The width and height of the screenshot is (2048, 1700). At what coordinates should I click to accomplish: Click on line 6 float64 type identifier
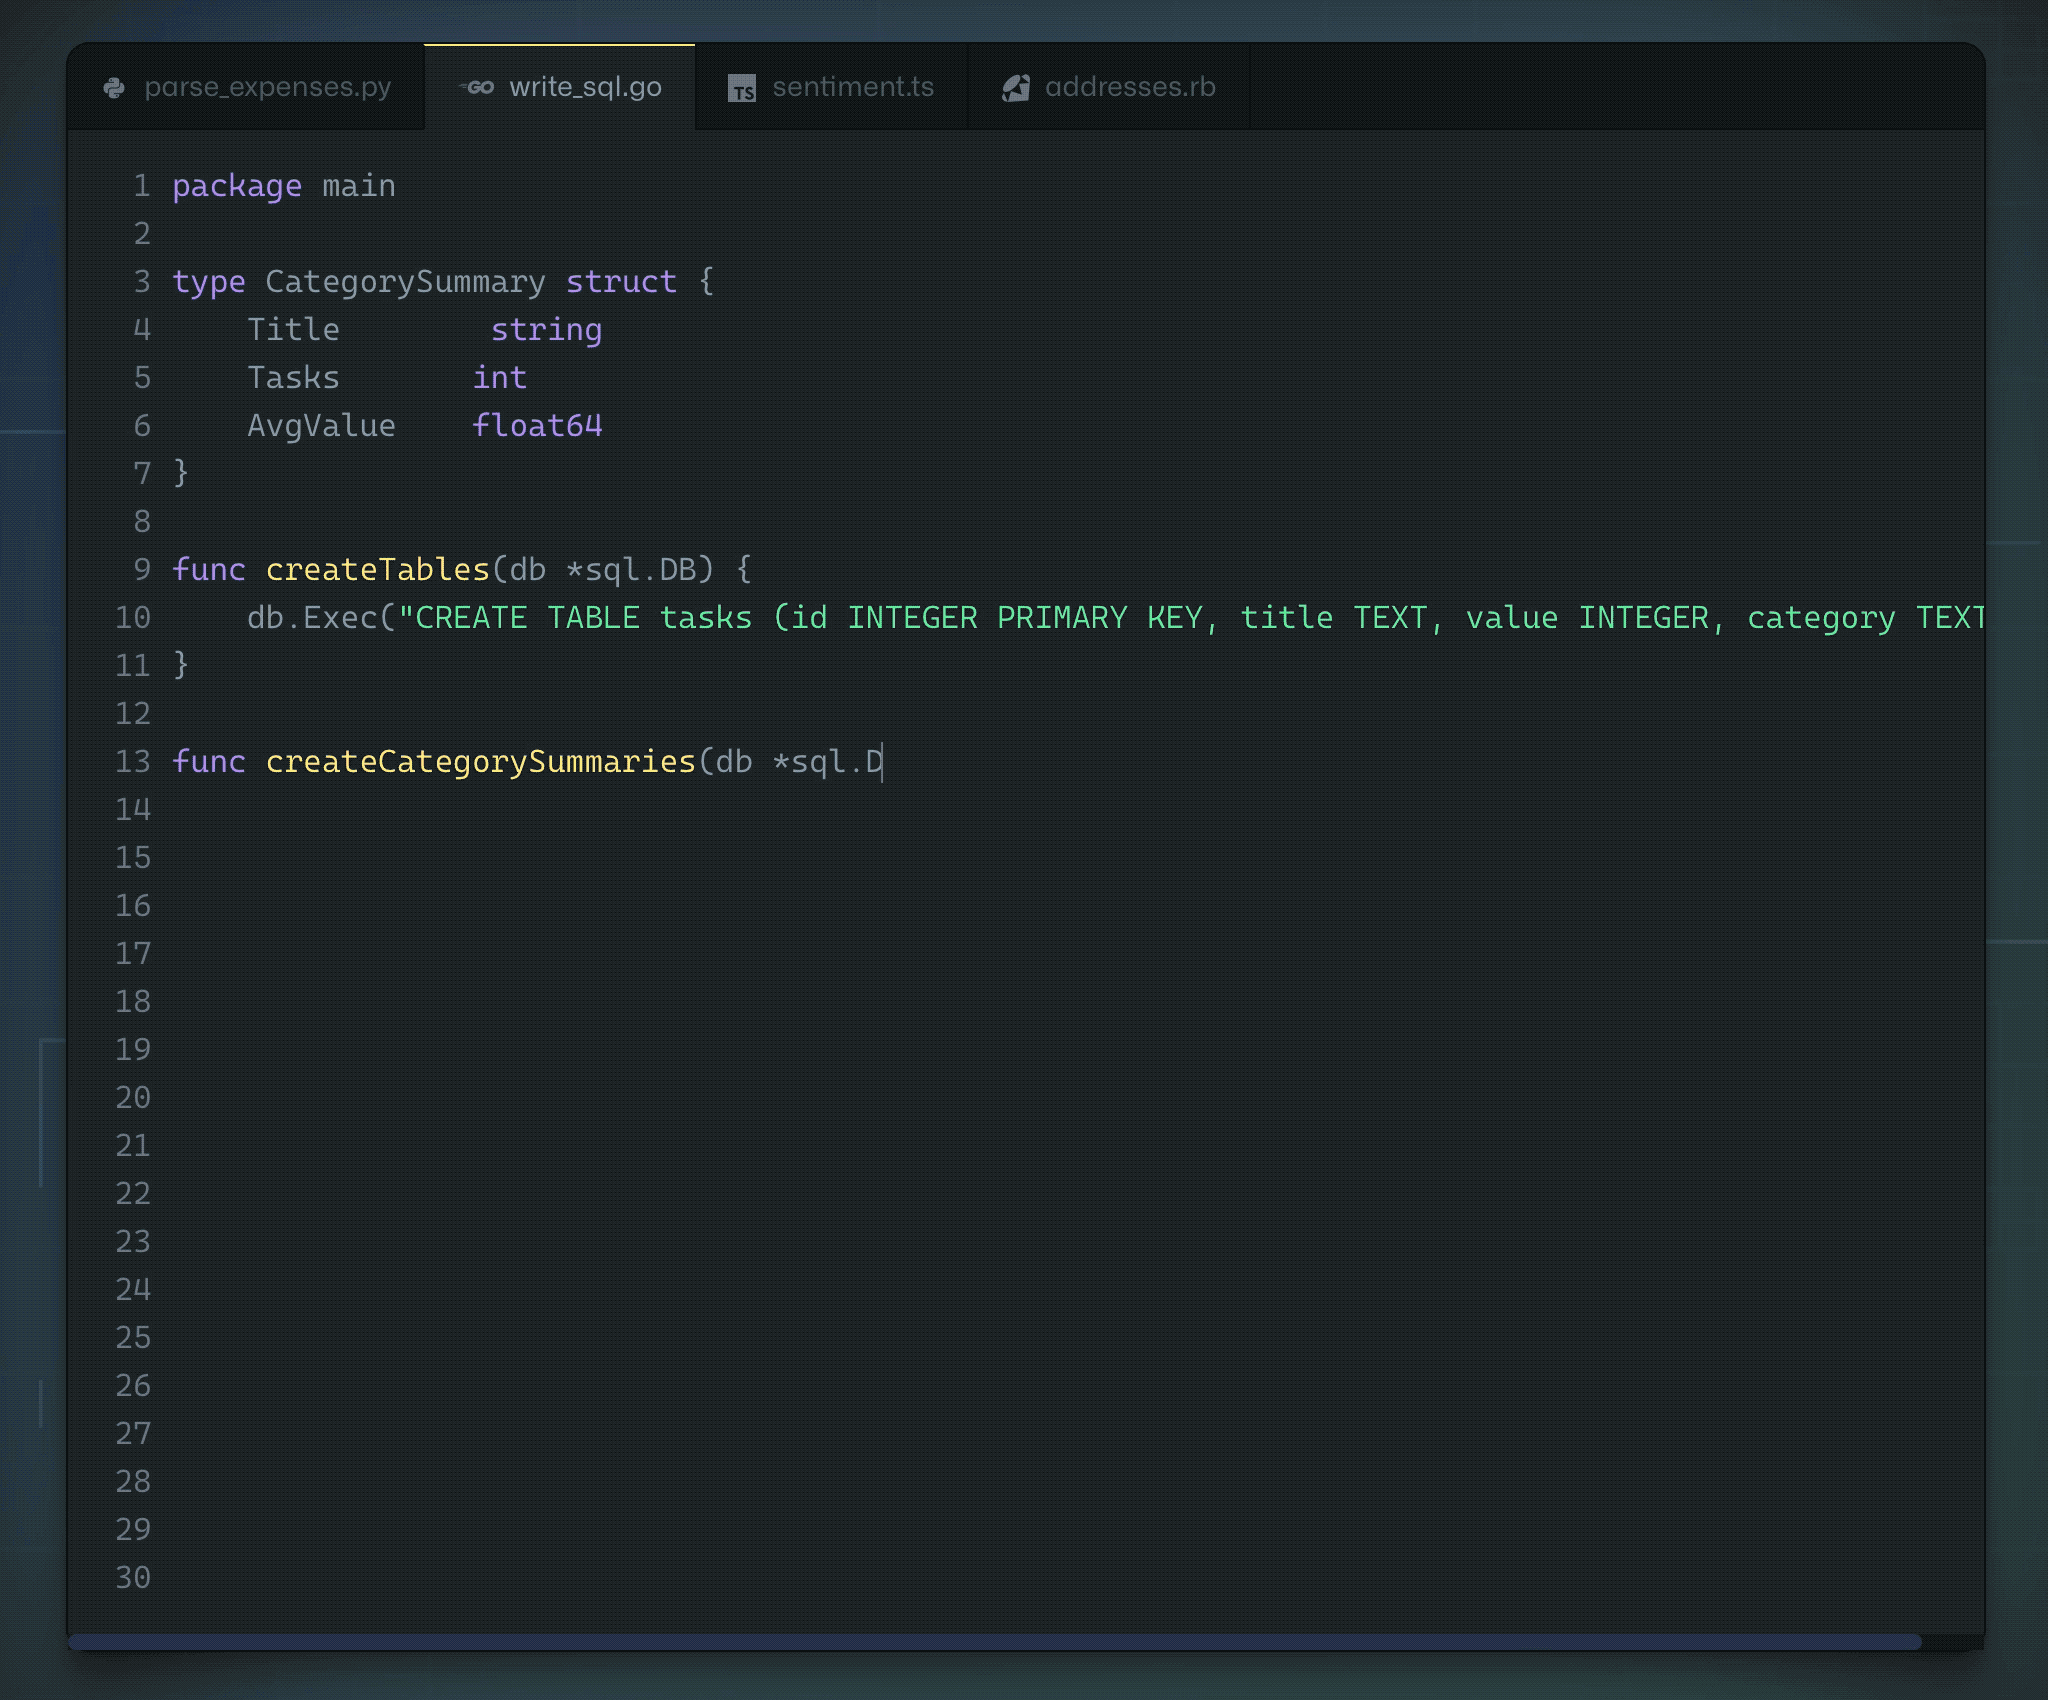536,425
